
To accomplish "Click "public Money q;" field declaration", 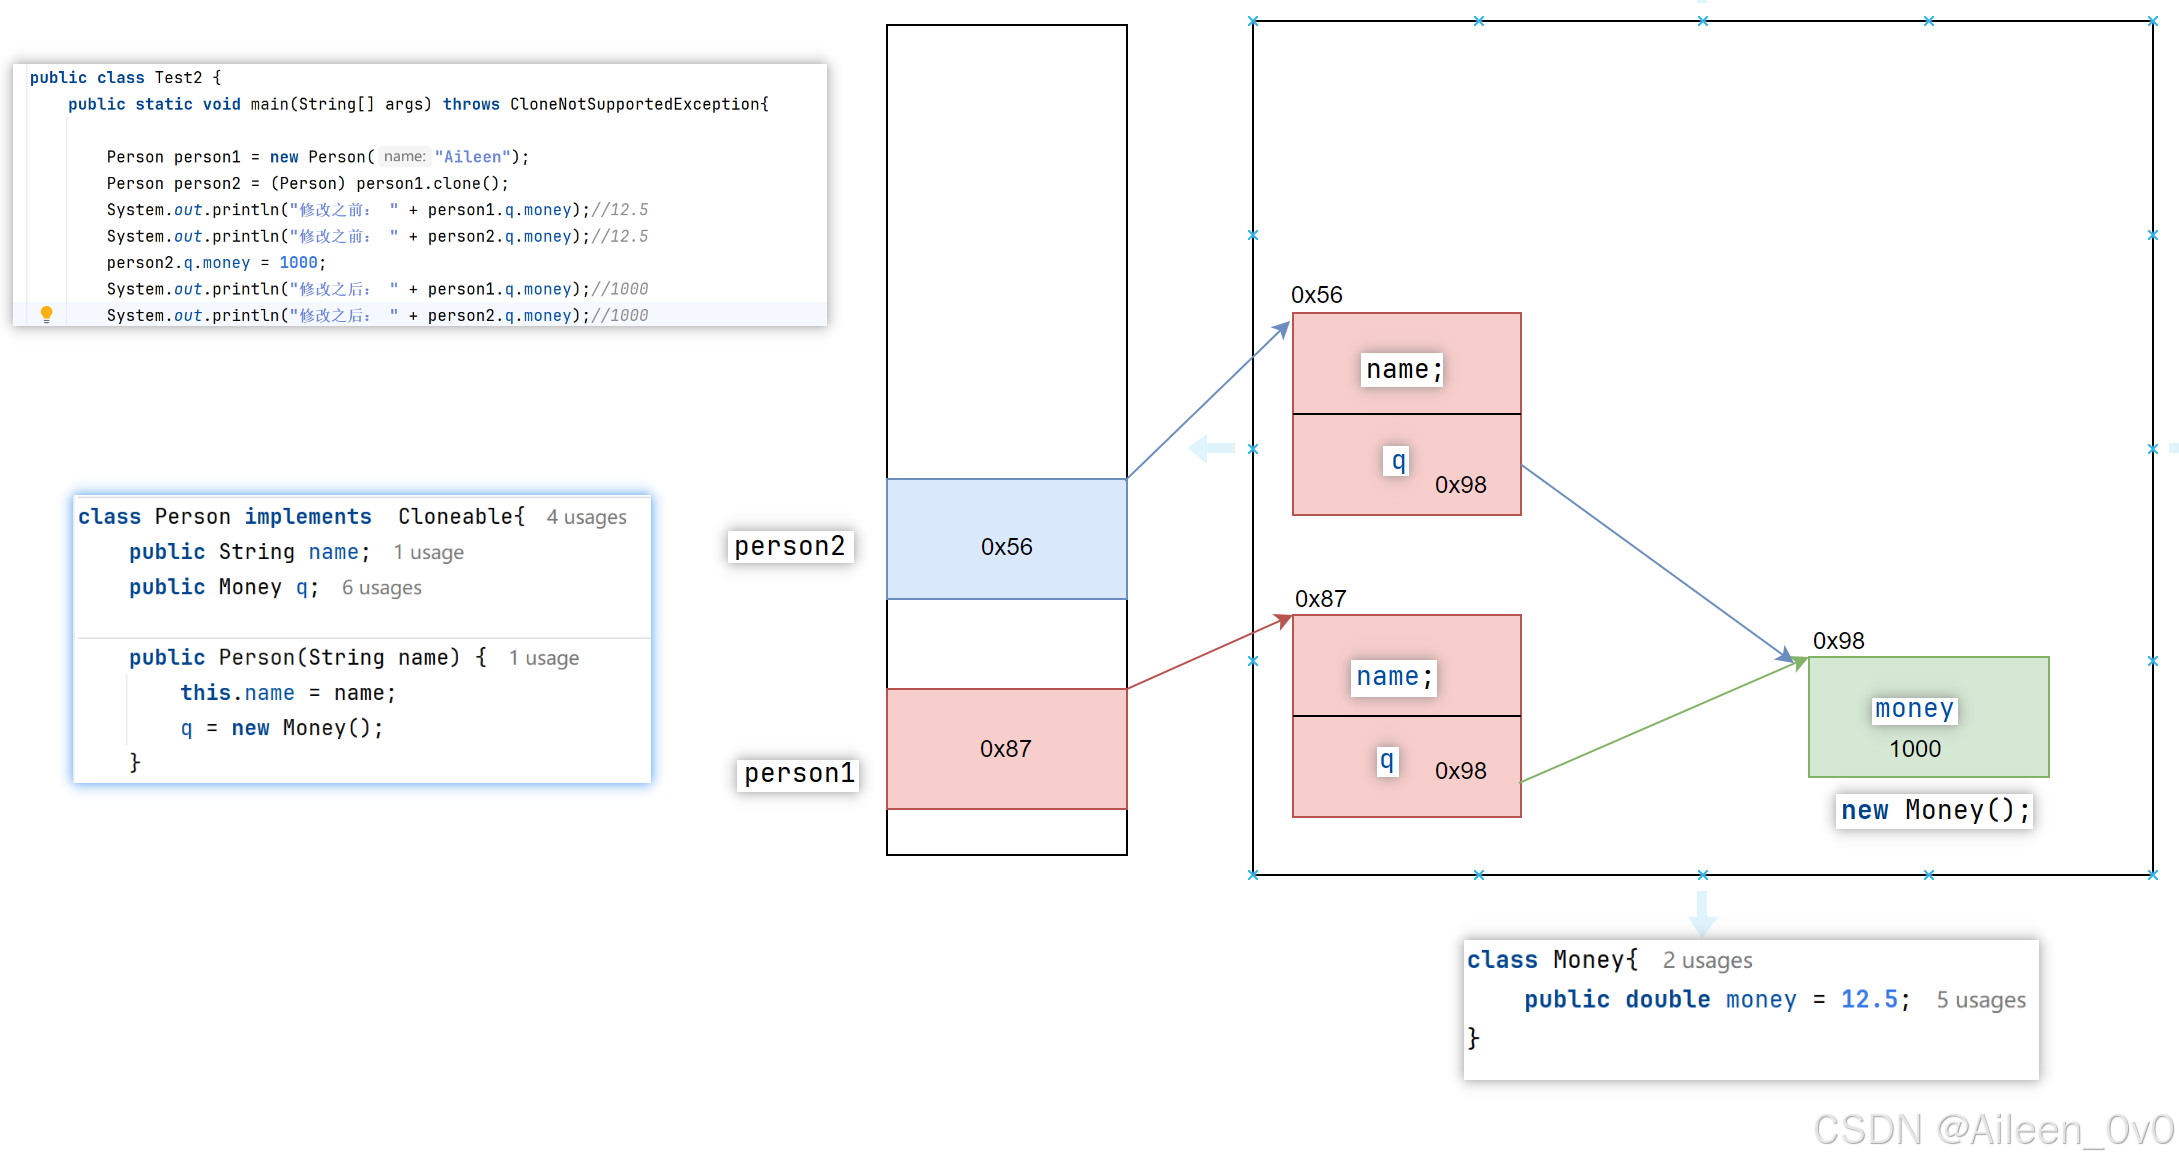I will tap(224, 587).
